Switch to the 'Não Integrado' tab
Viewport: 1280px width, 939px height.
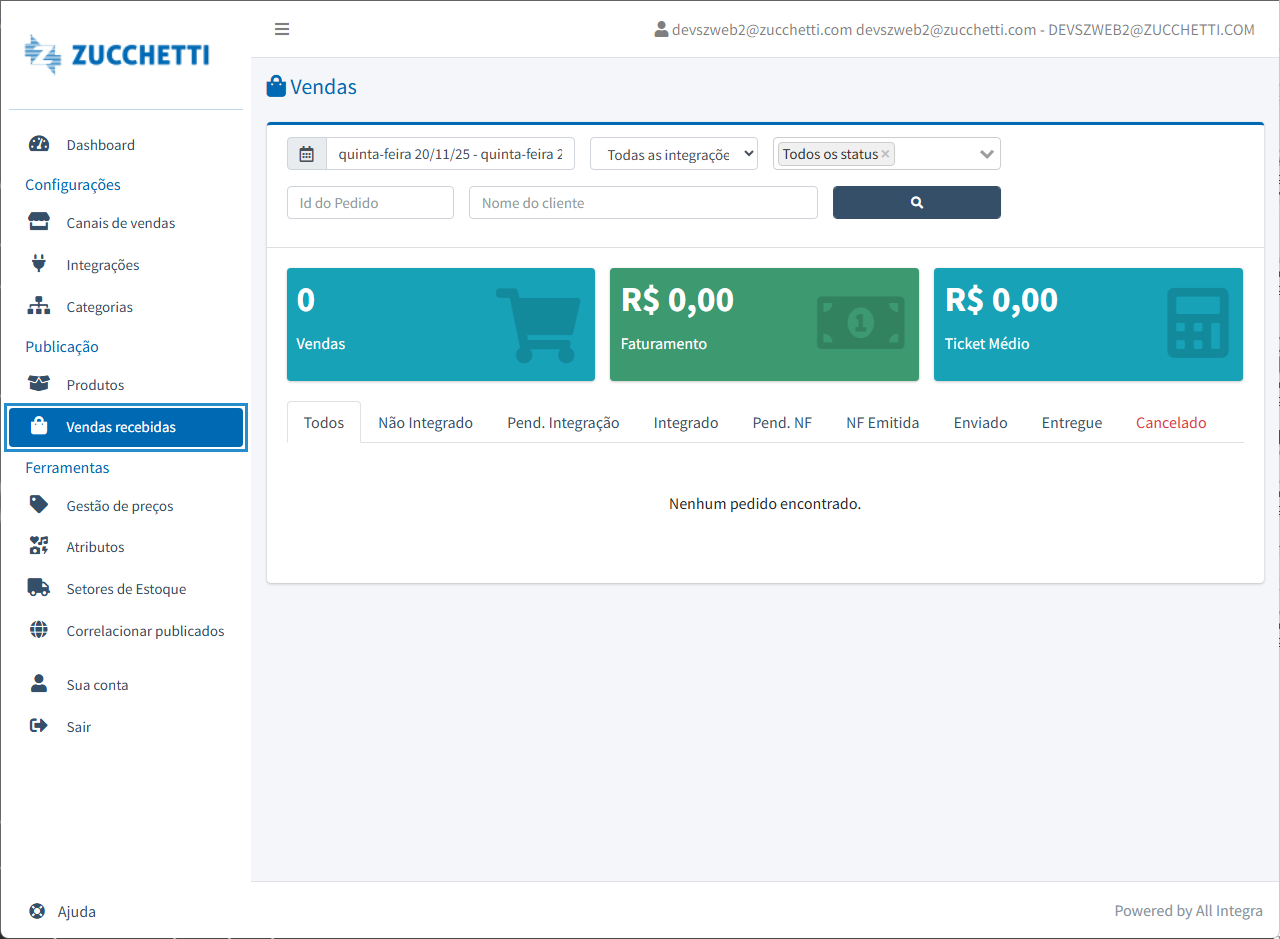(x=425, y=422)
